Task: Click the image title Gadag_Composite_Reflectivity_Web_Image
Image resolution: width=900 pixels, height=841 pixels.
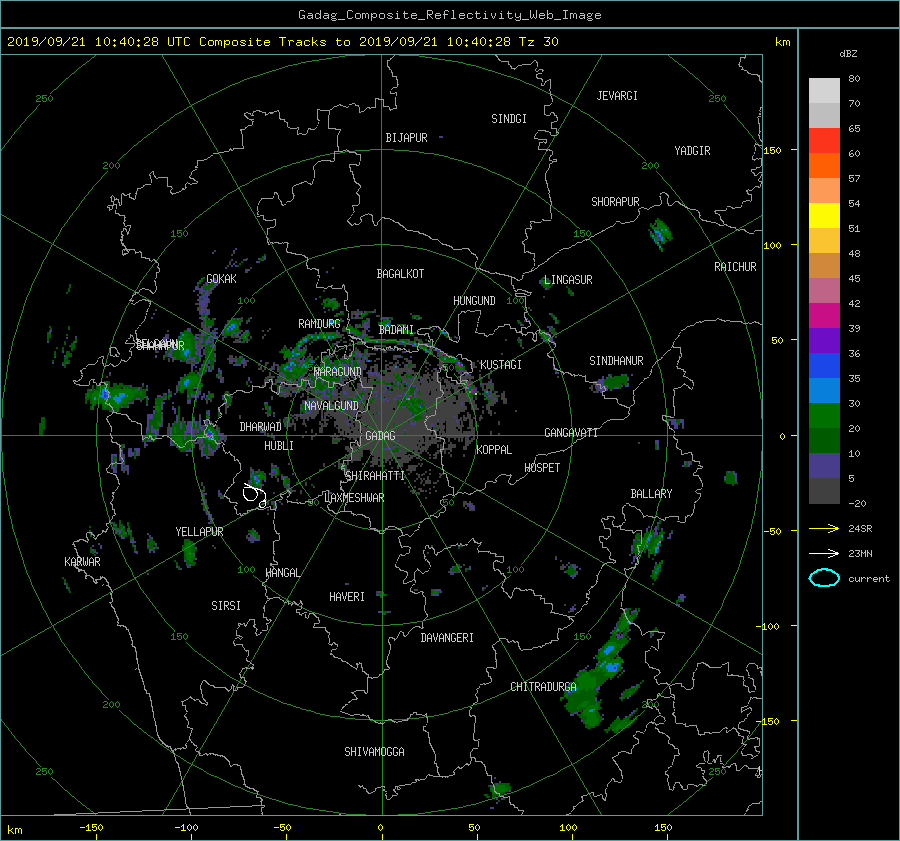Action: tap(449, 15)
